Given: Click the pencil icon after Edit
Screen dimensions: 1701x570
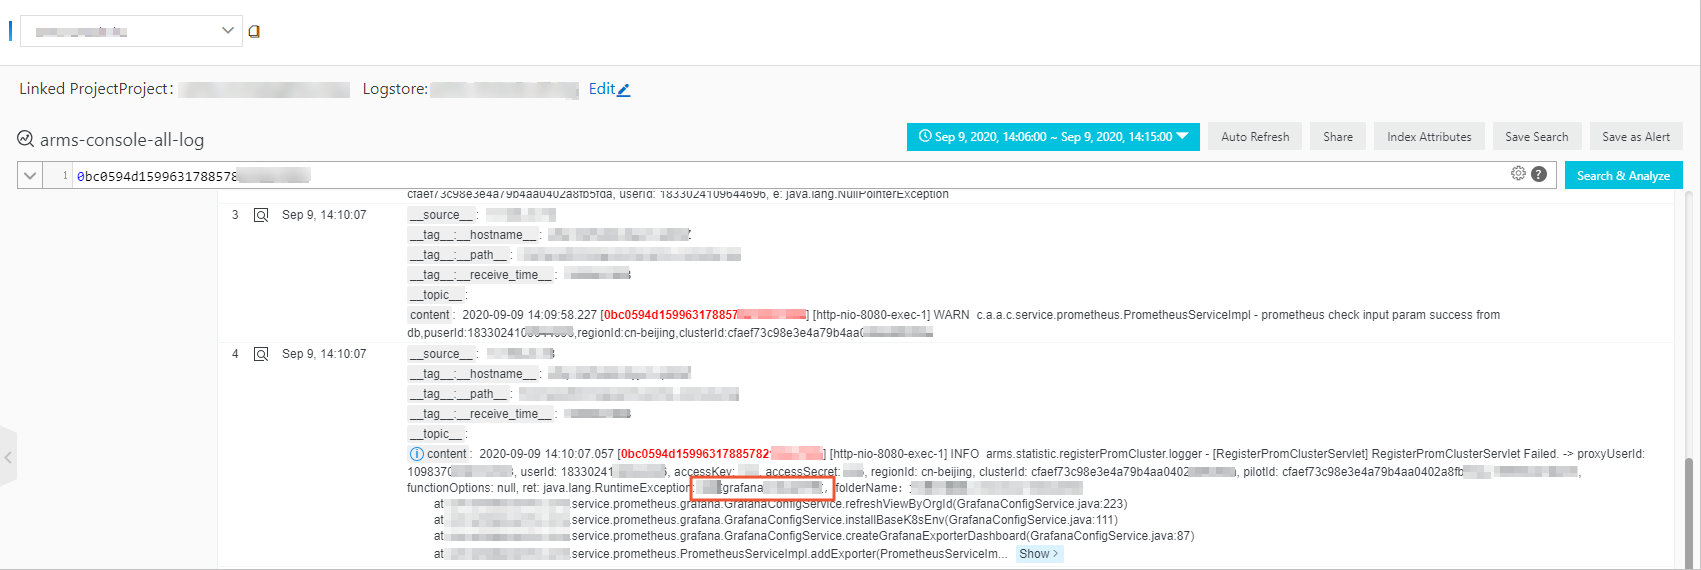Looking at the screenshot, I should [x=624, y=90].
